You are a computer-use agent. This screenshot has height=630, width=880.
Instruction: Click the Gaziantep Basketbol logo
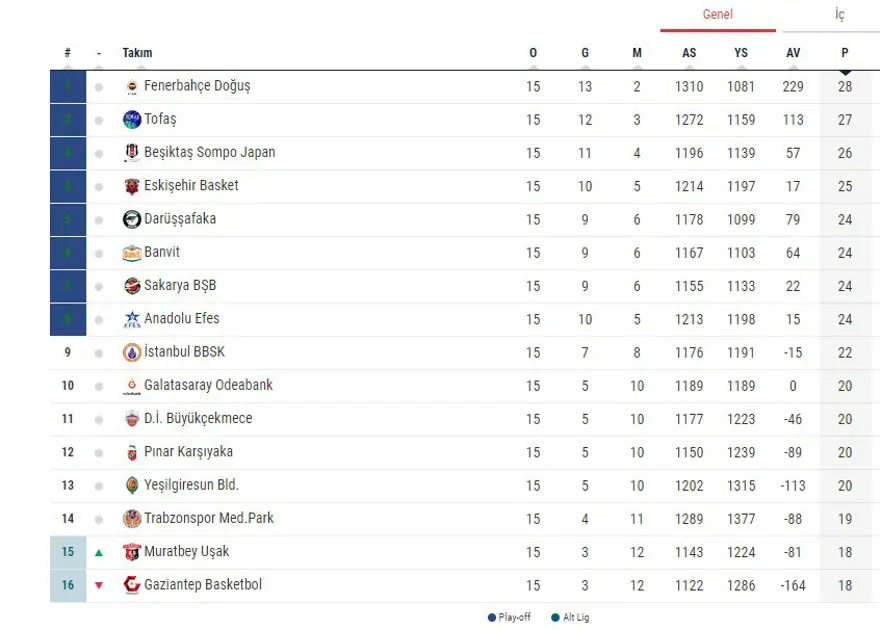coord(132,585)
